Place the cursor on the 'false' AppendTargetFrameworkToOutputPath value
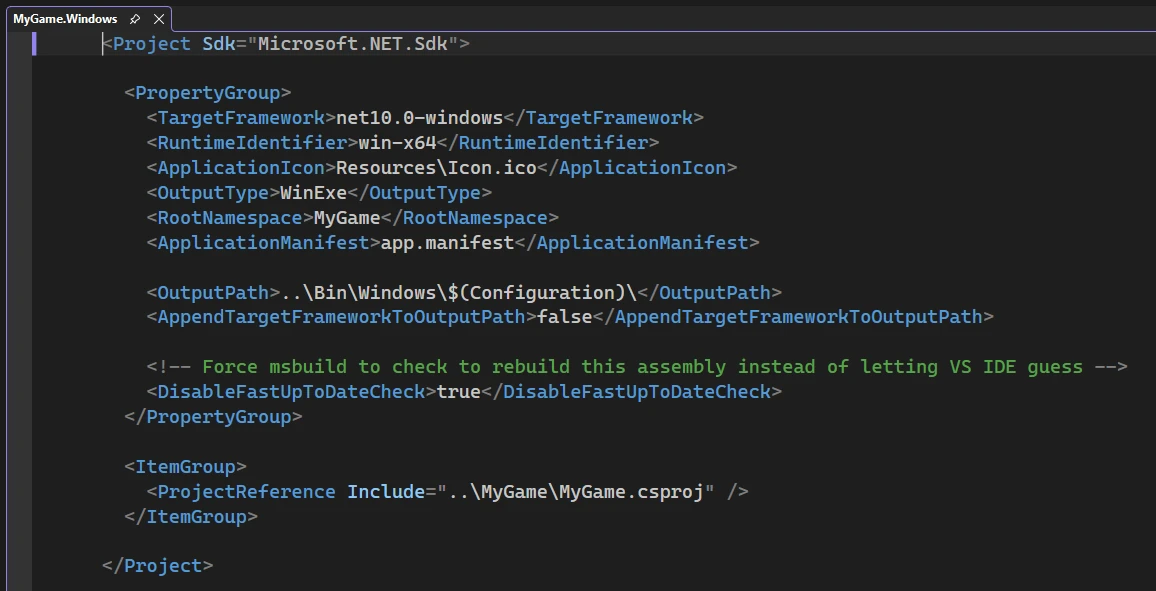 [x=565, y=317]
